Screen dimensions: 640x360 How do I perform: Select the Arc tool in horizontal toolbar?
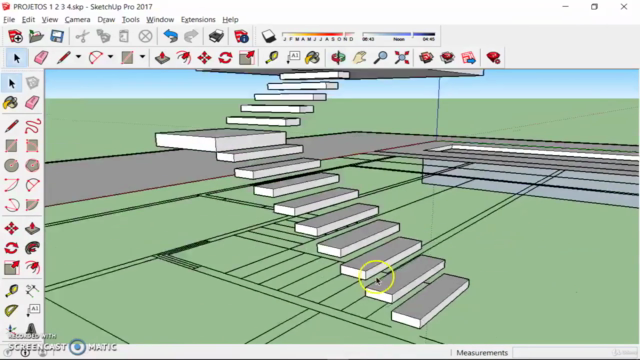[x=96, y=58]
